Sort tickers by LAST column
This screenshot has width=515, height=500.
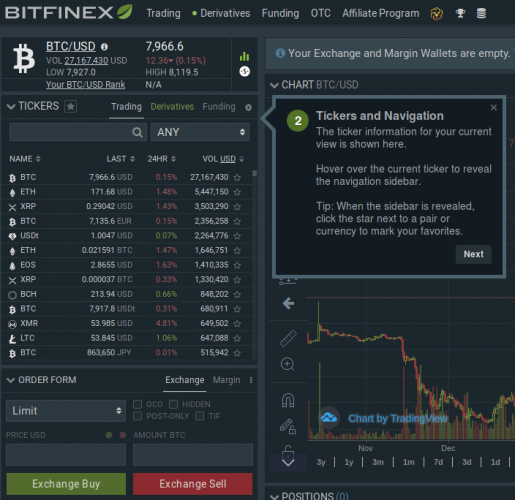point(120,159)
